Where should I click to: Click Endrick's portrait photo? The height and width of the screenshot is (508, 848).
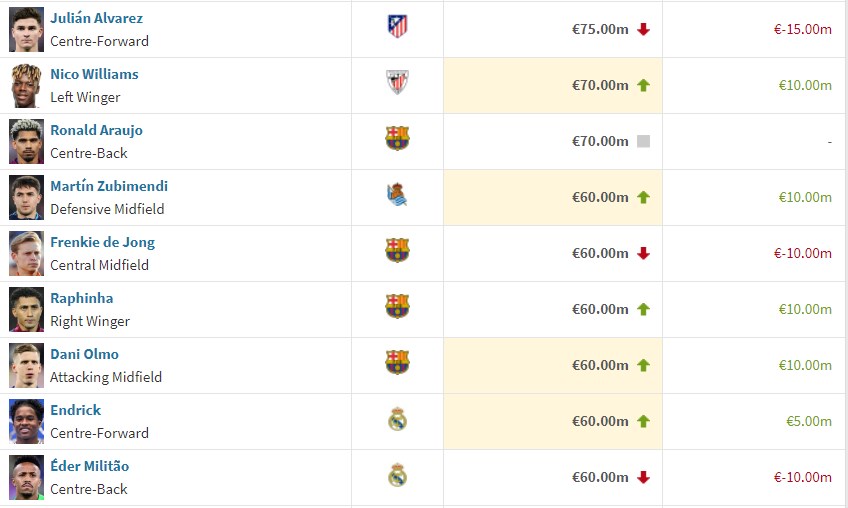26,421
